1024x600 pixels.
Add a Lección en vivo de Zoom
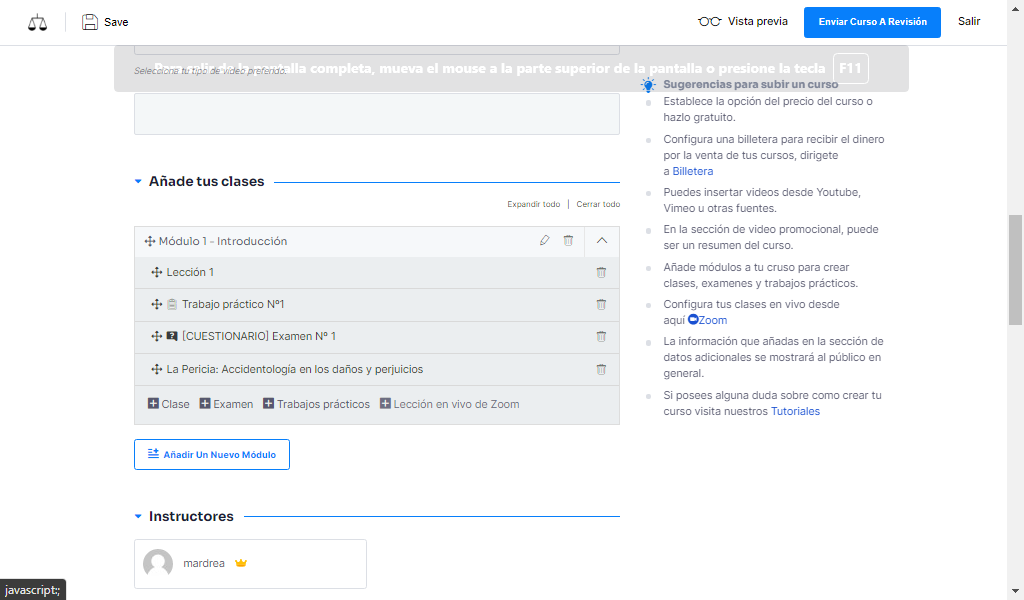coord(449,404)
